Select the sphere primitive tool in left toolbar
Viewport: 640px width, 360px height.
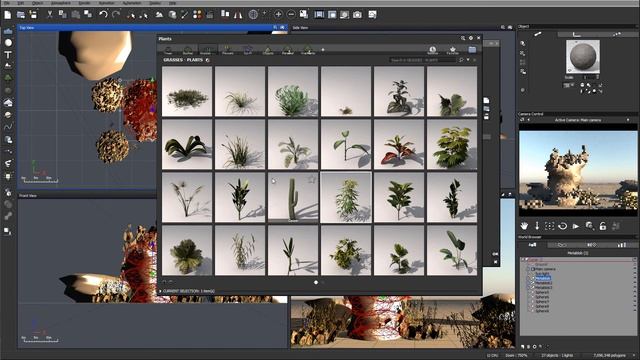coord(8,42)
